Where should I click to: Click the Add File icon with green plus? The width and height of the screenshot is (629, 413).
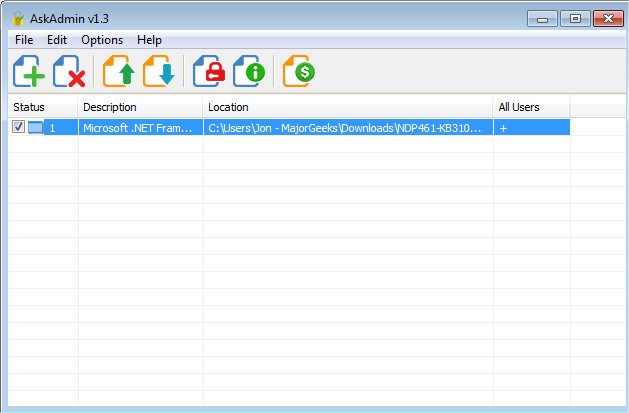(x=28, y=71)
